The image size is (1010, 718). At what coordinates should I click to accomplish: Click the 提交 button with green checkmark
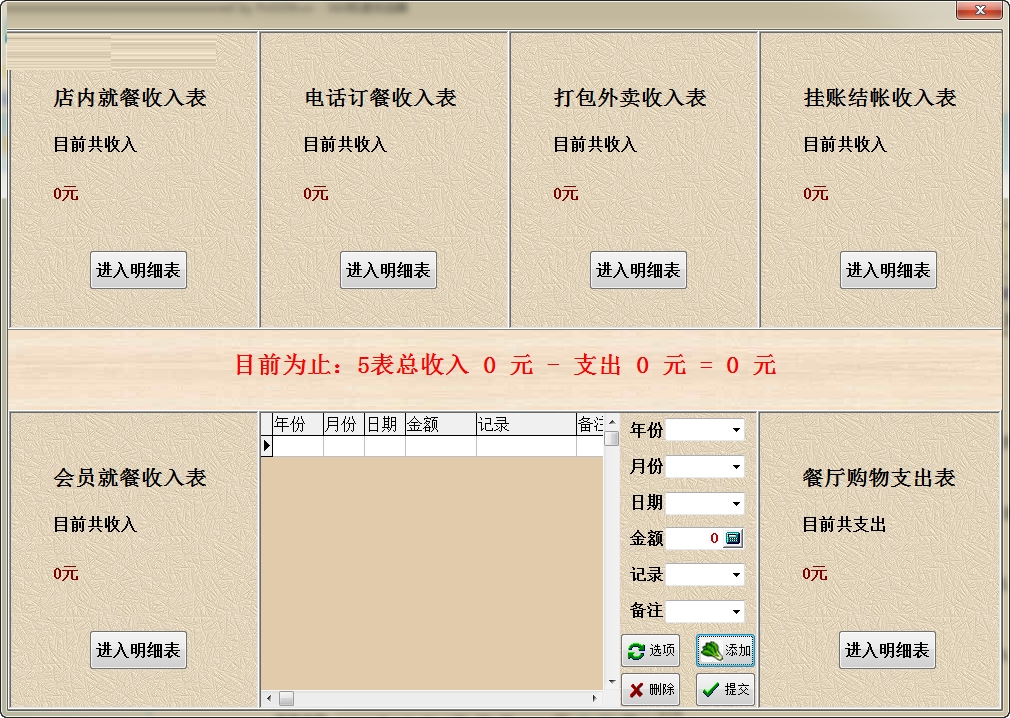pos(725,690)
